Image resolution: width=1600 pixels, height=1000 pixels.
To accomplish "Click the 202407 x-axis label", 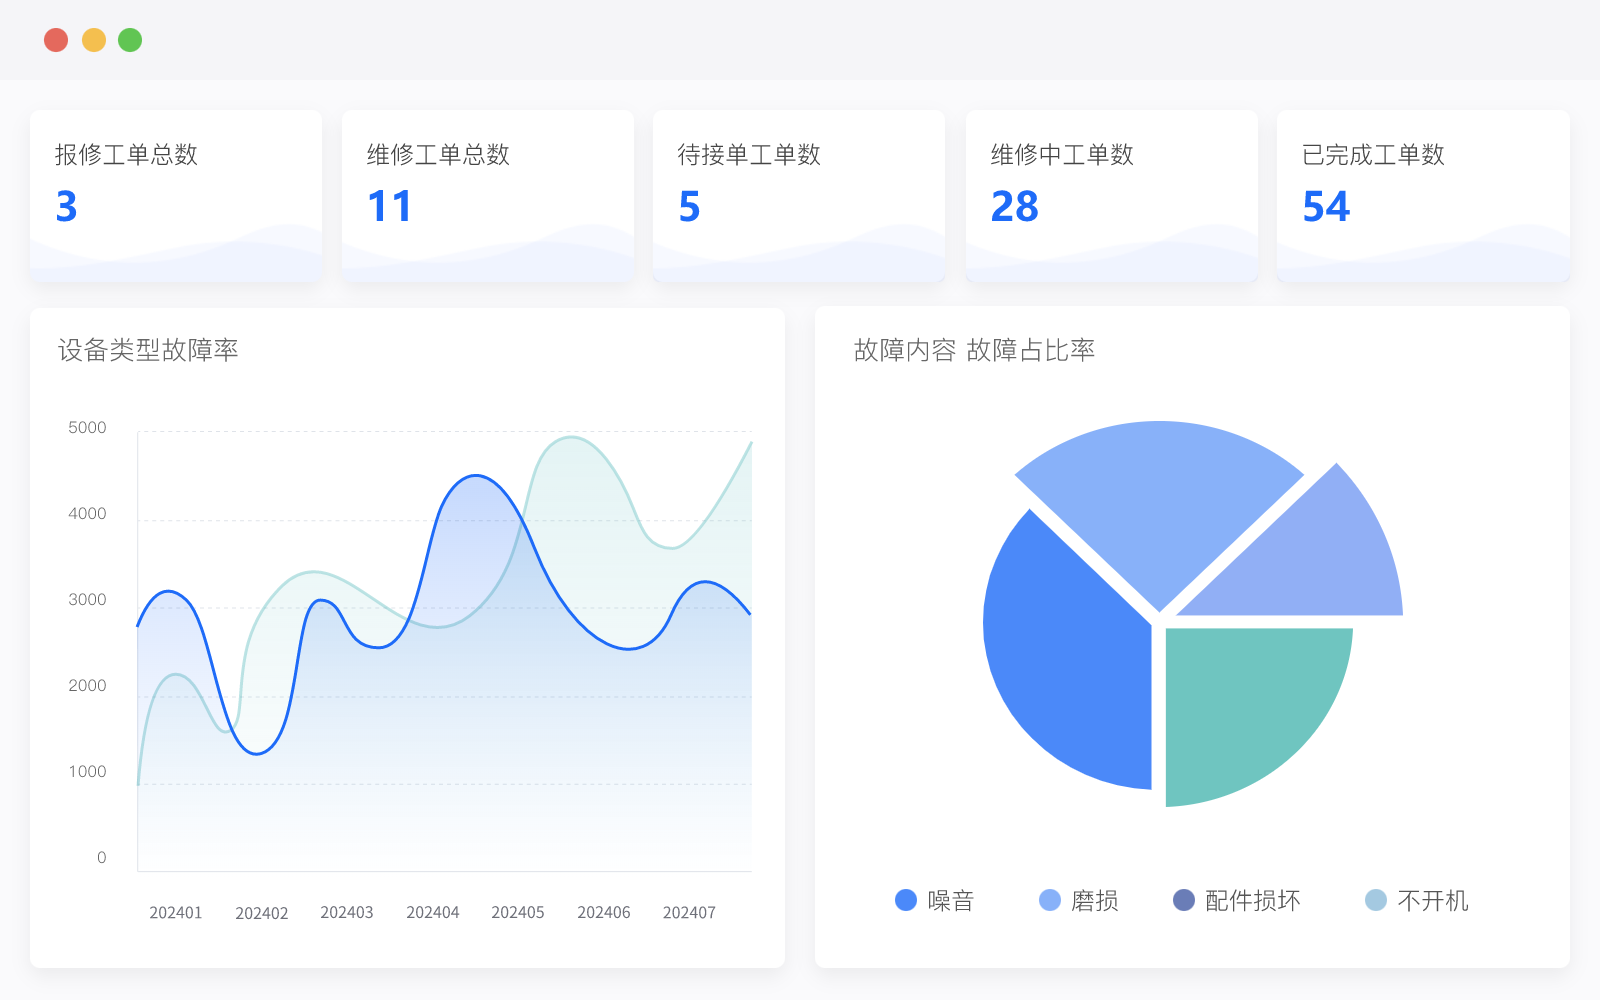I will (689, 912).
